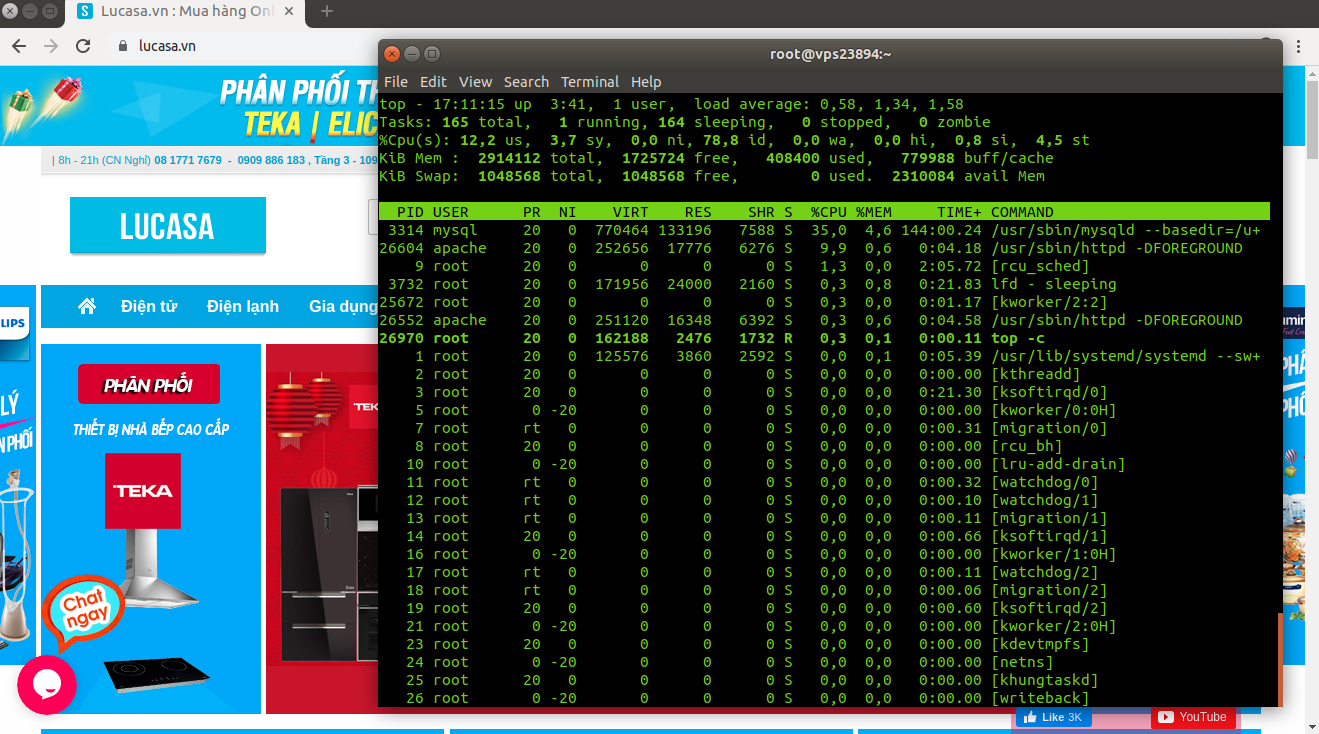Click the COMMAND column header

point(1022,212)
